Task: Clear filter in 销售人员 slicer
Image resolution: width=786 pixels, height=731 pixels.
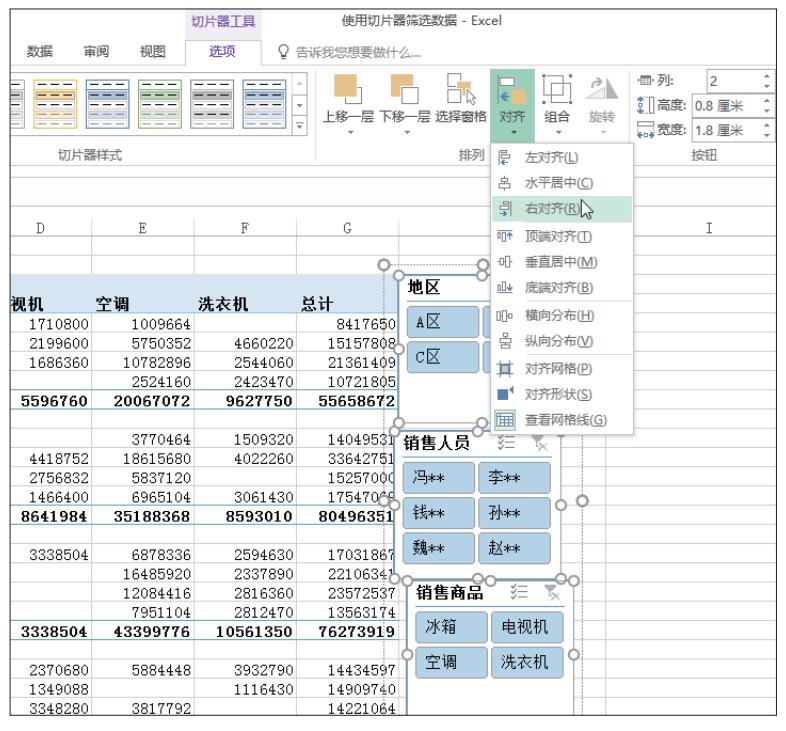Action: pyautogui.click(x=540, y=442)
